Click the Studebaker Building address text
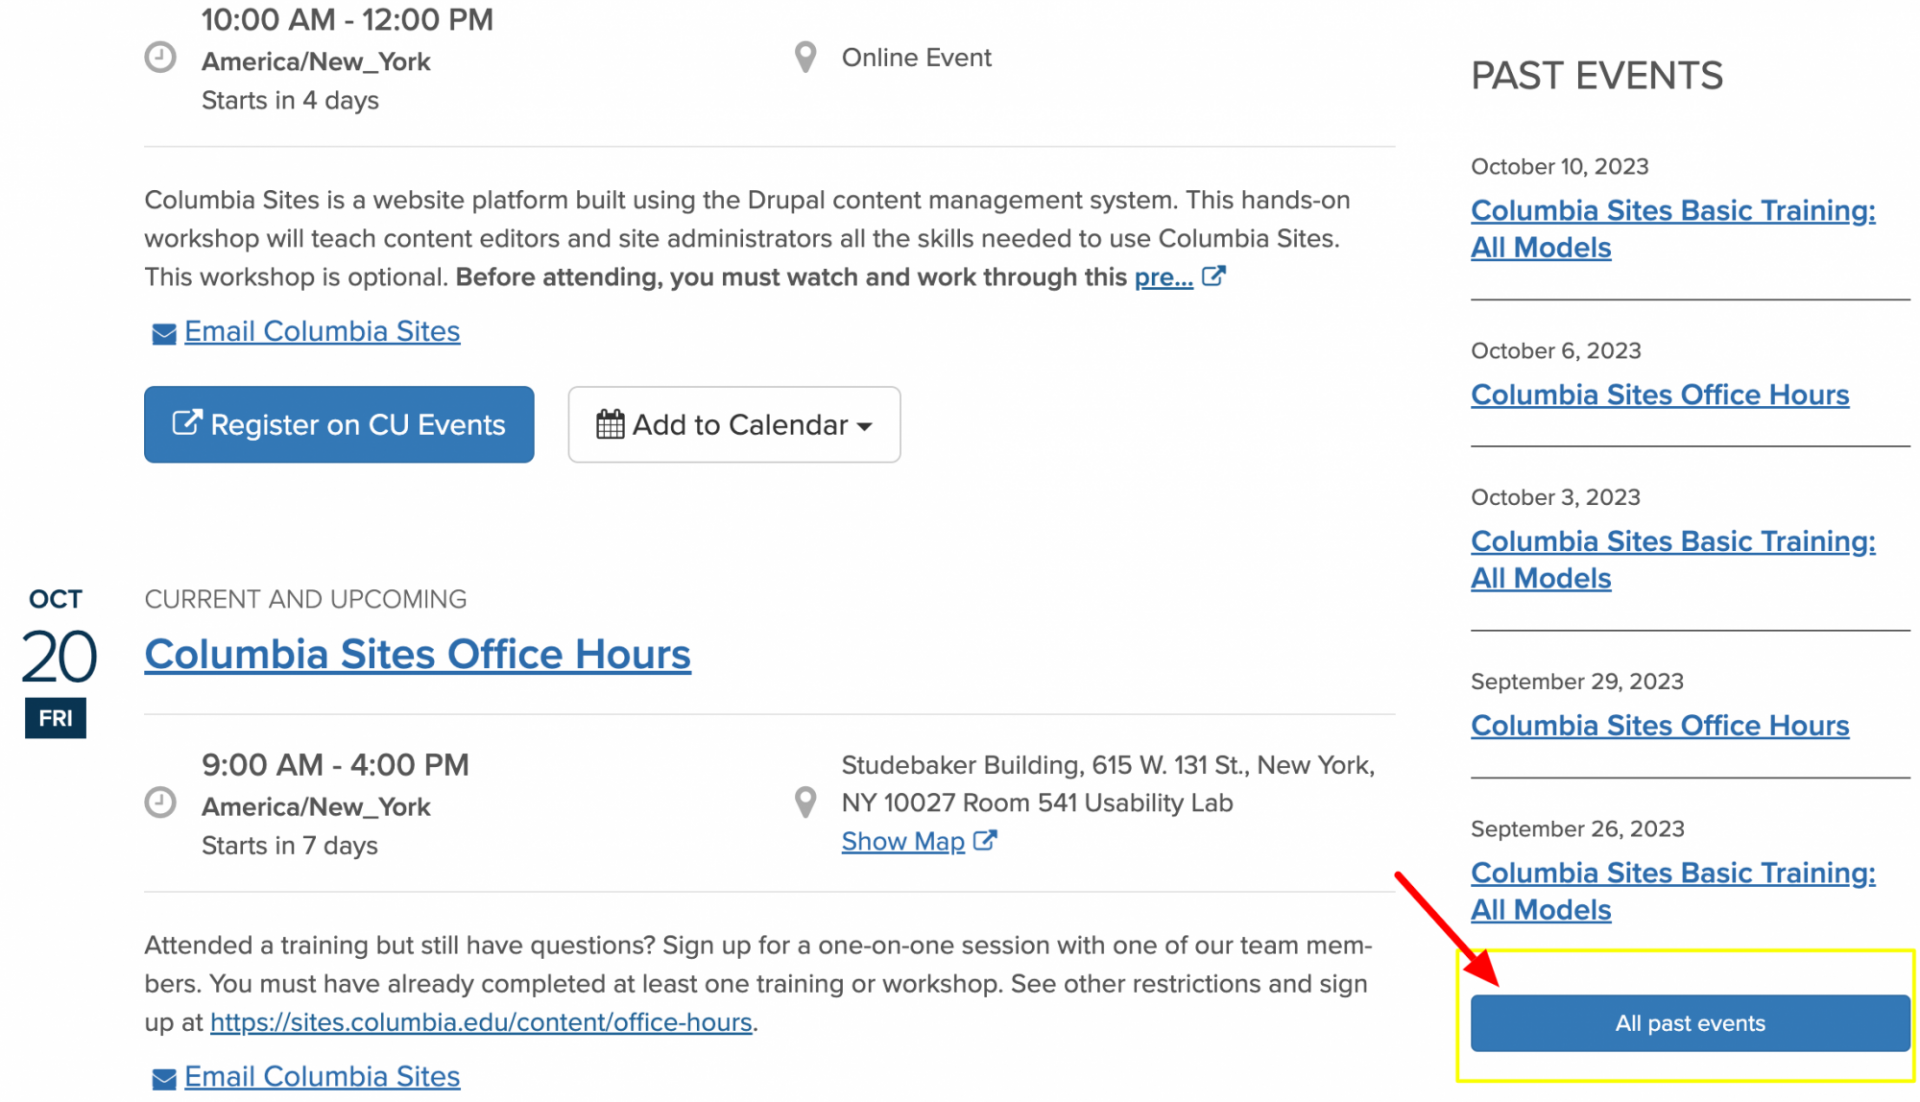Viewport: 1920px width, 1102px height. click(1108, 784)
